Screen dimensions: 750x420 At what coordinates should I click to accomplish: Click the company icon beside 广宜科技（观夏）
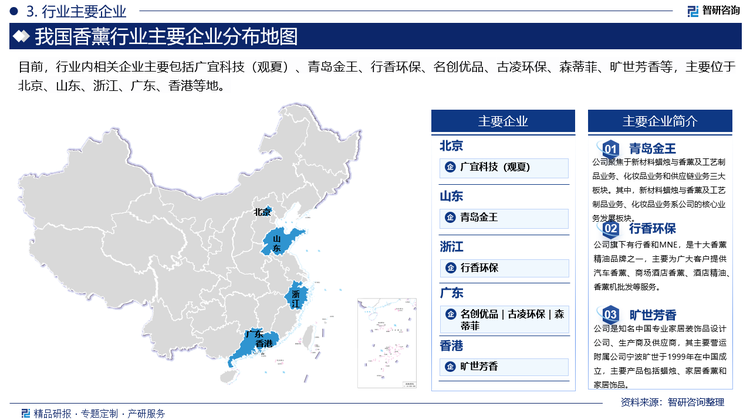tap(450, 167)
